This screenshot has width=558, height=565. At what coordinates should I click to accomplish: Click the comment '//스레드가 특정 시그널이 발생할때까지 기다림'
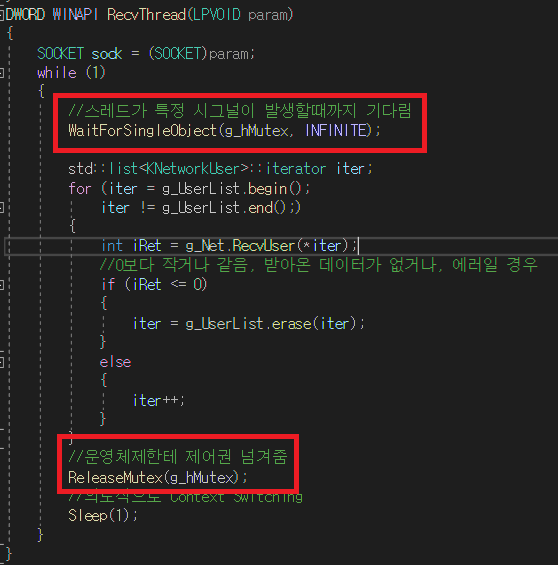[240, 111]
